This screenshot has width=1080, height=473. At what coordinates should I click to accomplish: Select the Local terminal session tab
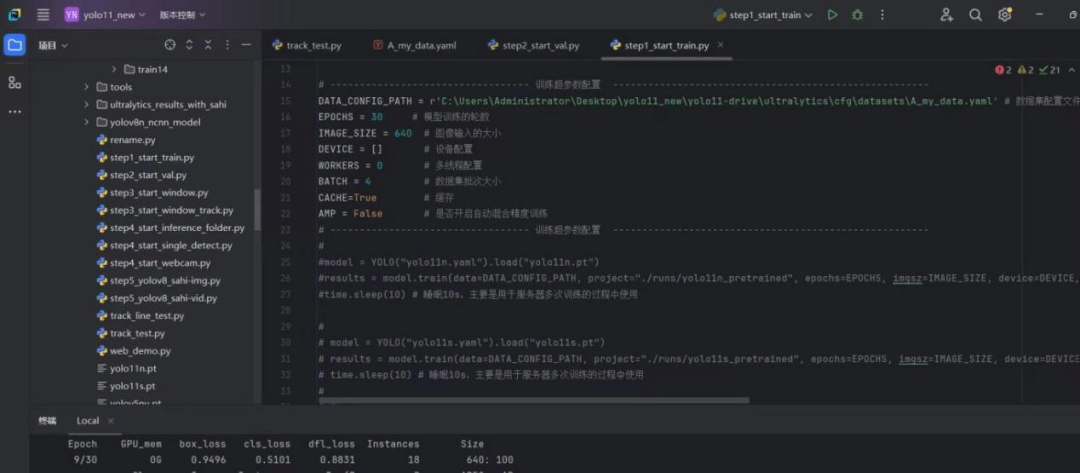pyautogui.click(x=87, y=421)
